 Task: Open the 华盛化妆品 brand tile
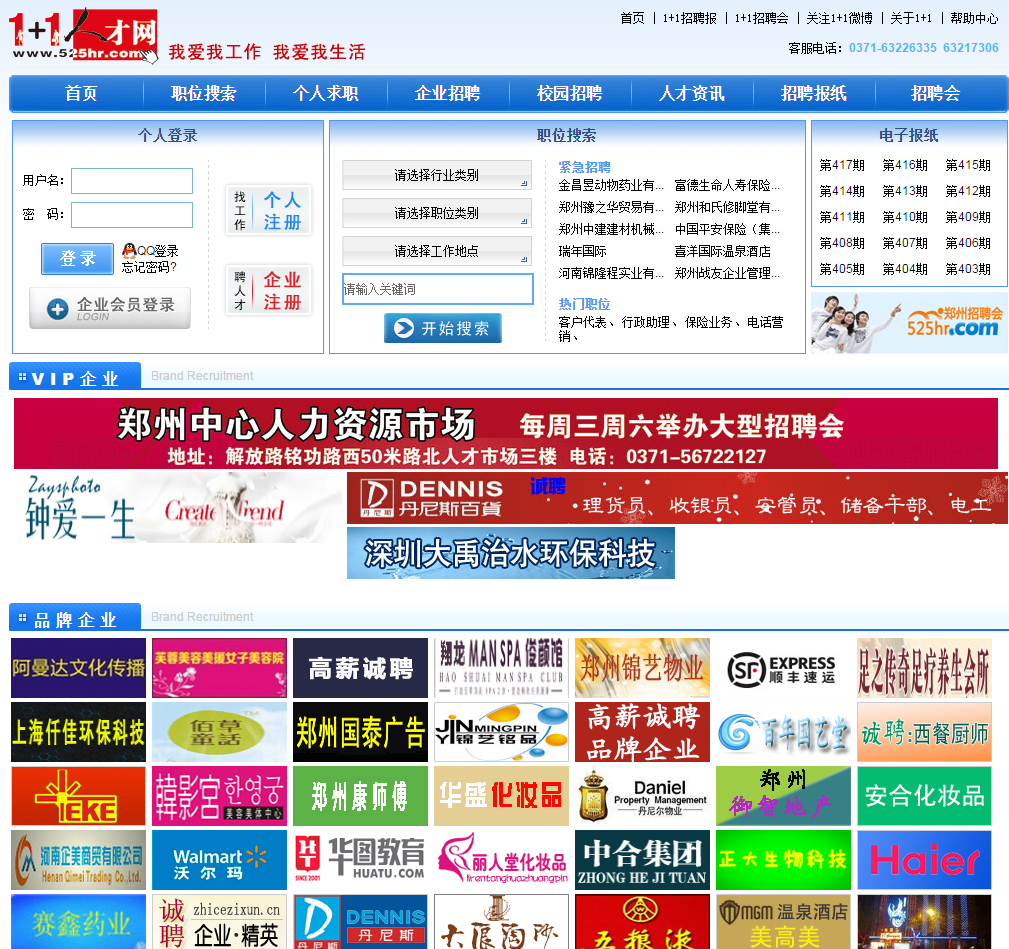point(501,796)
